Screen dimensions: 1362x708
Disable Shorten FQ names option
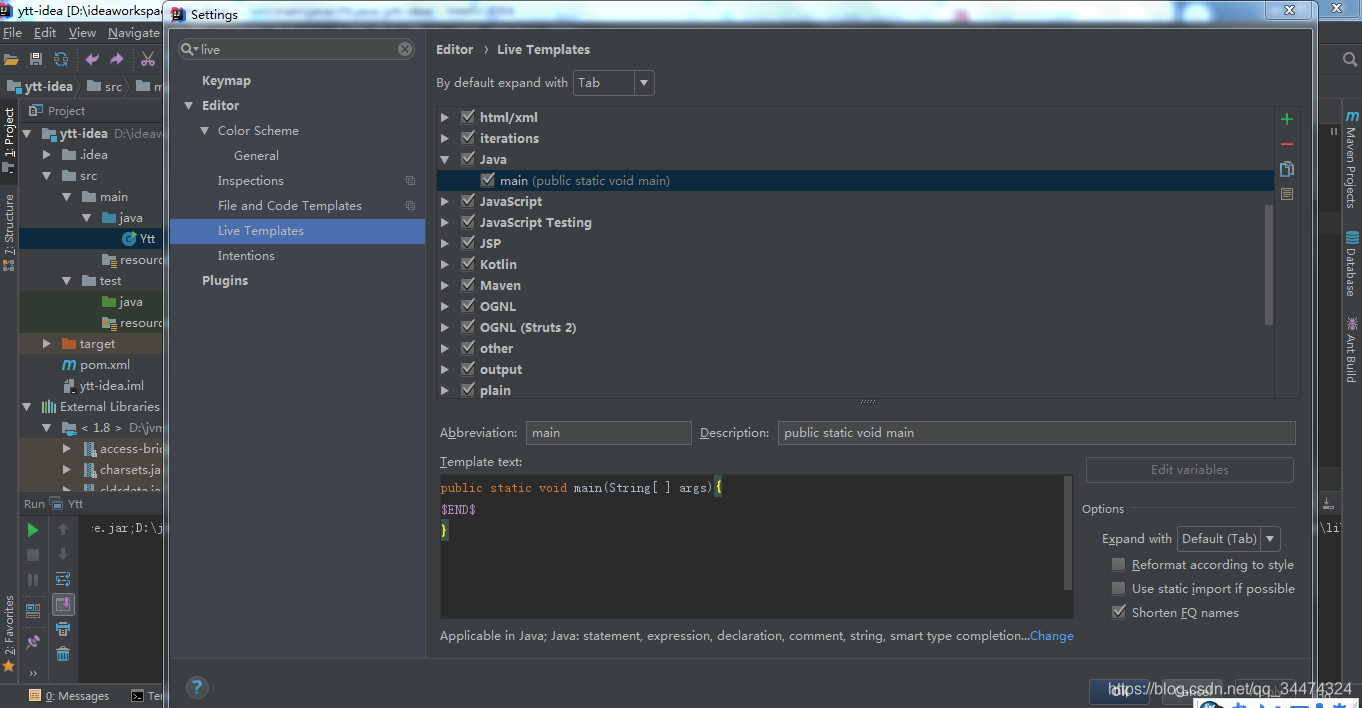(1118, 613)
